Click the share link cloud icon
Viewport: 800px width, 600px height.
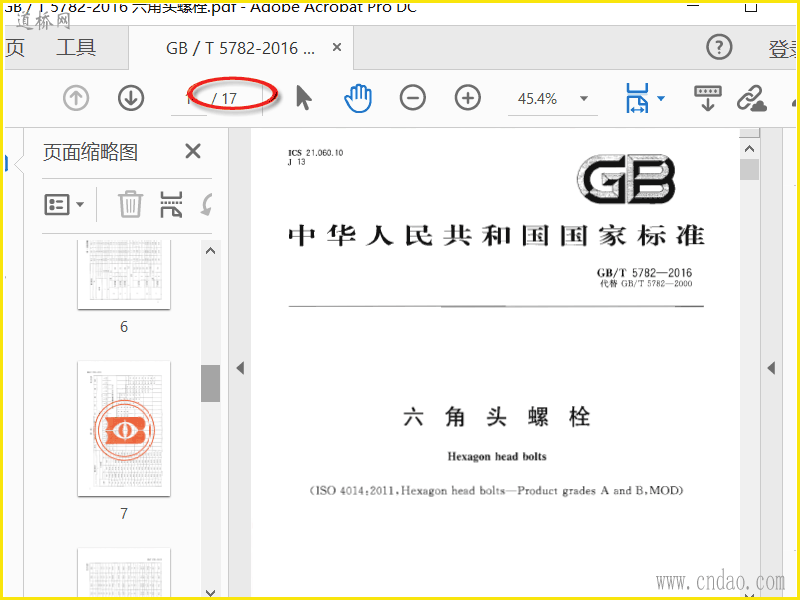click(752, 98)
